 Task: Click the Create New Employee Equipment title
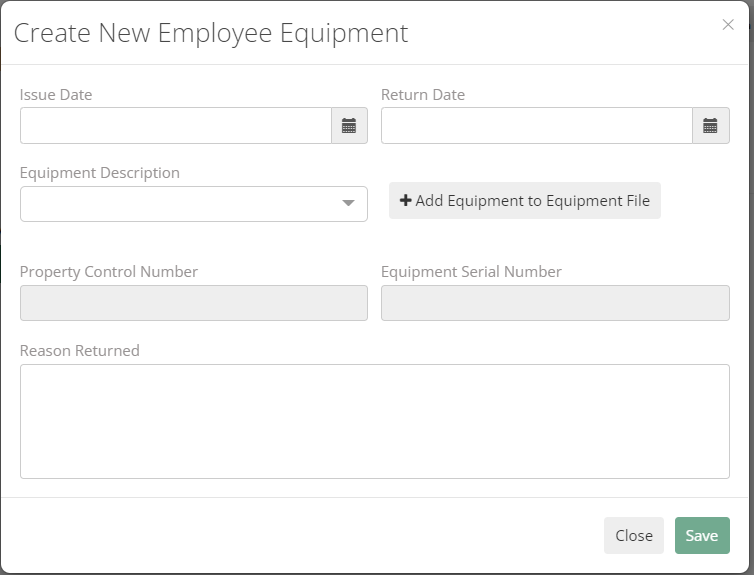coord(211,34)
